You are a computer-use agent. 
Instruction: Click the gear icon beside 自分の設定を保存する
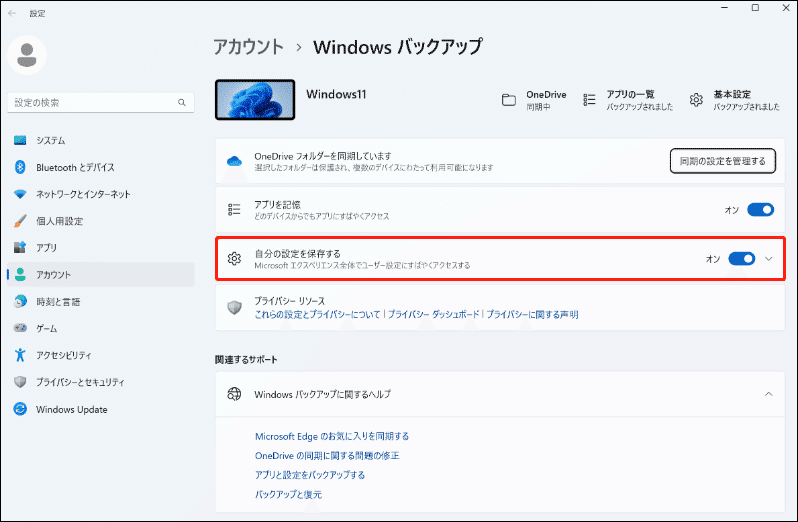[234, 258]
